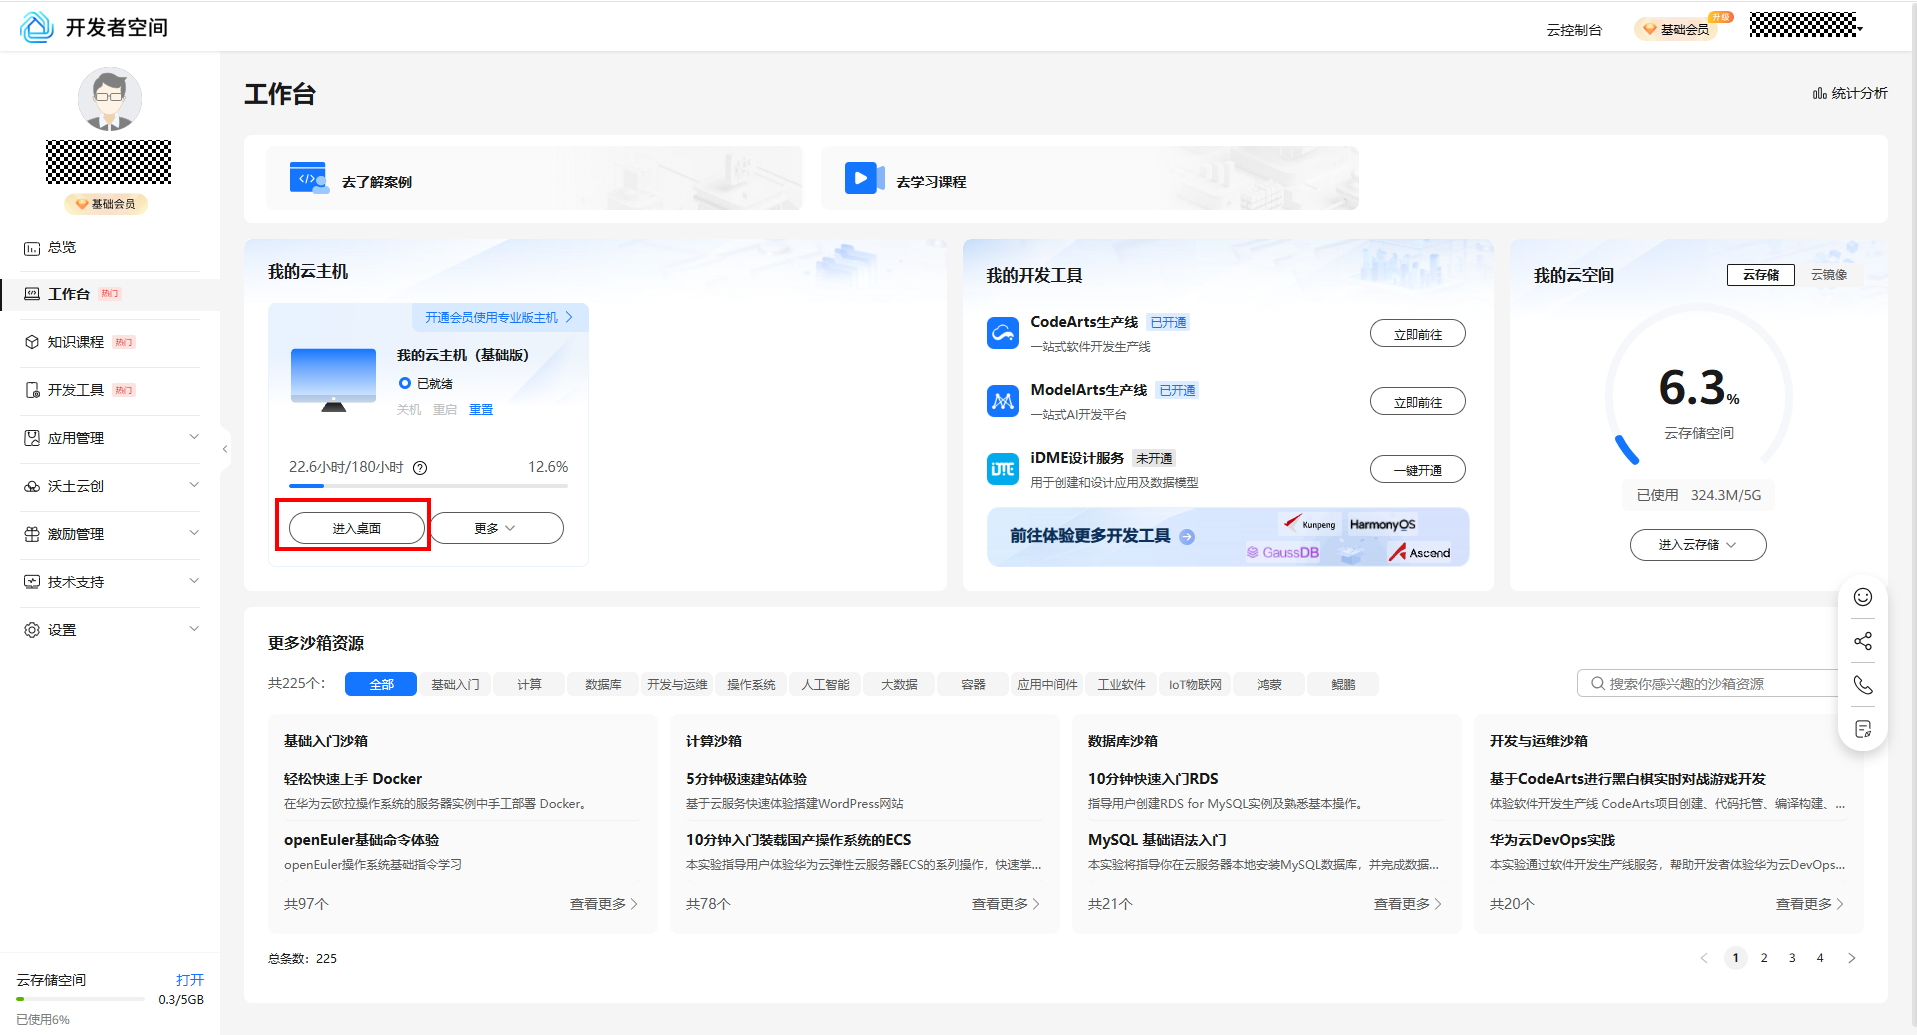The image size is (1917, 1035).
Task: Click the arrow icon beside 前往体验更多开发工具
Action: point(1187,537)
